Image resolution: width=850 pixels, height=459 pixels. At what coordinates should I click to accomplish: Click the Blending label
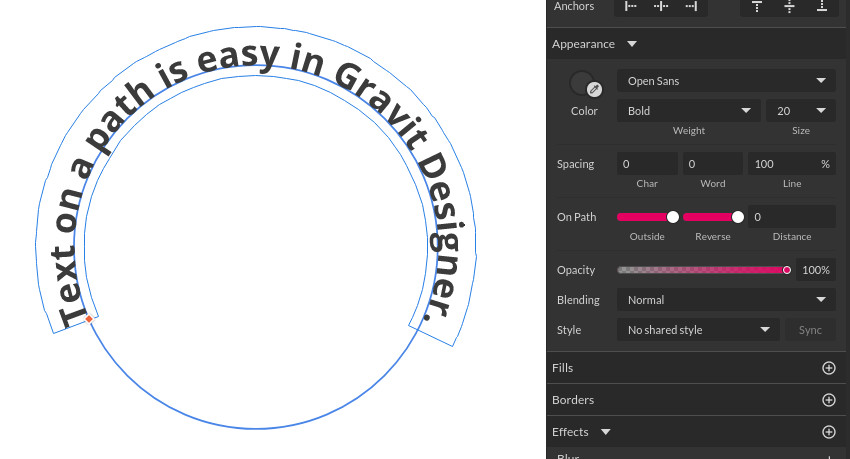click(x=578, y=300)
